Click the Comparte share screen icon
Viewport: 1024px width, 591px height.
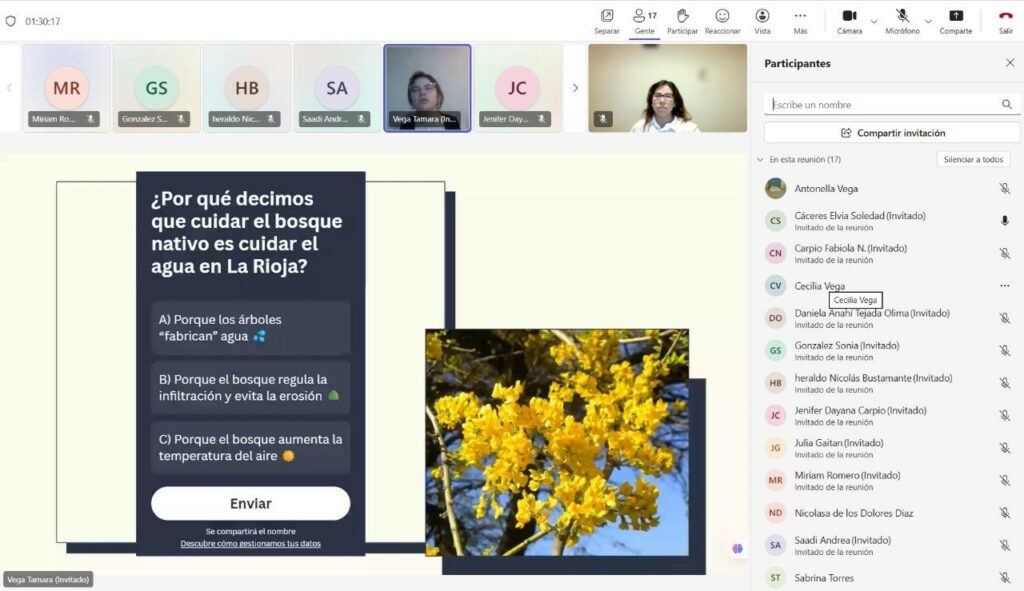tap(955, 17)
